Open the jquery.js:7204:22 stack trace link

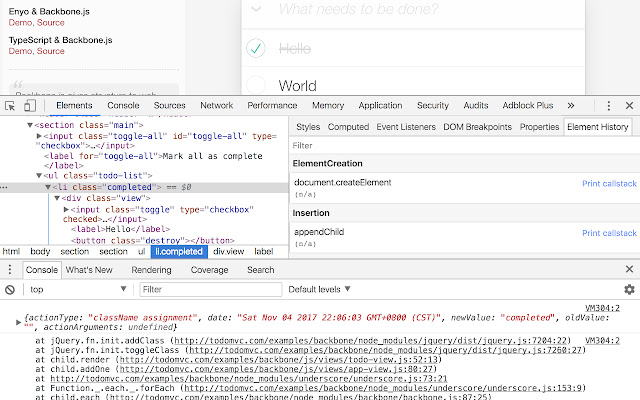click(x=371, y=340)
